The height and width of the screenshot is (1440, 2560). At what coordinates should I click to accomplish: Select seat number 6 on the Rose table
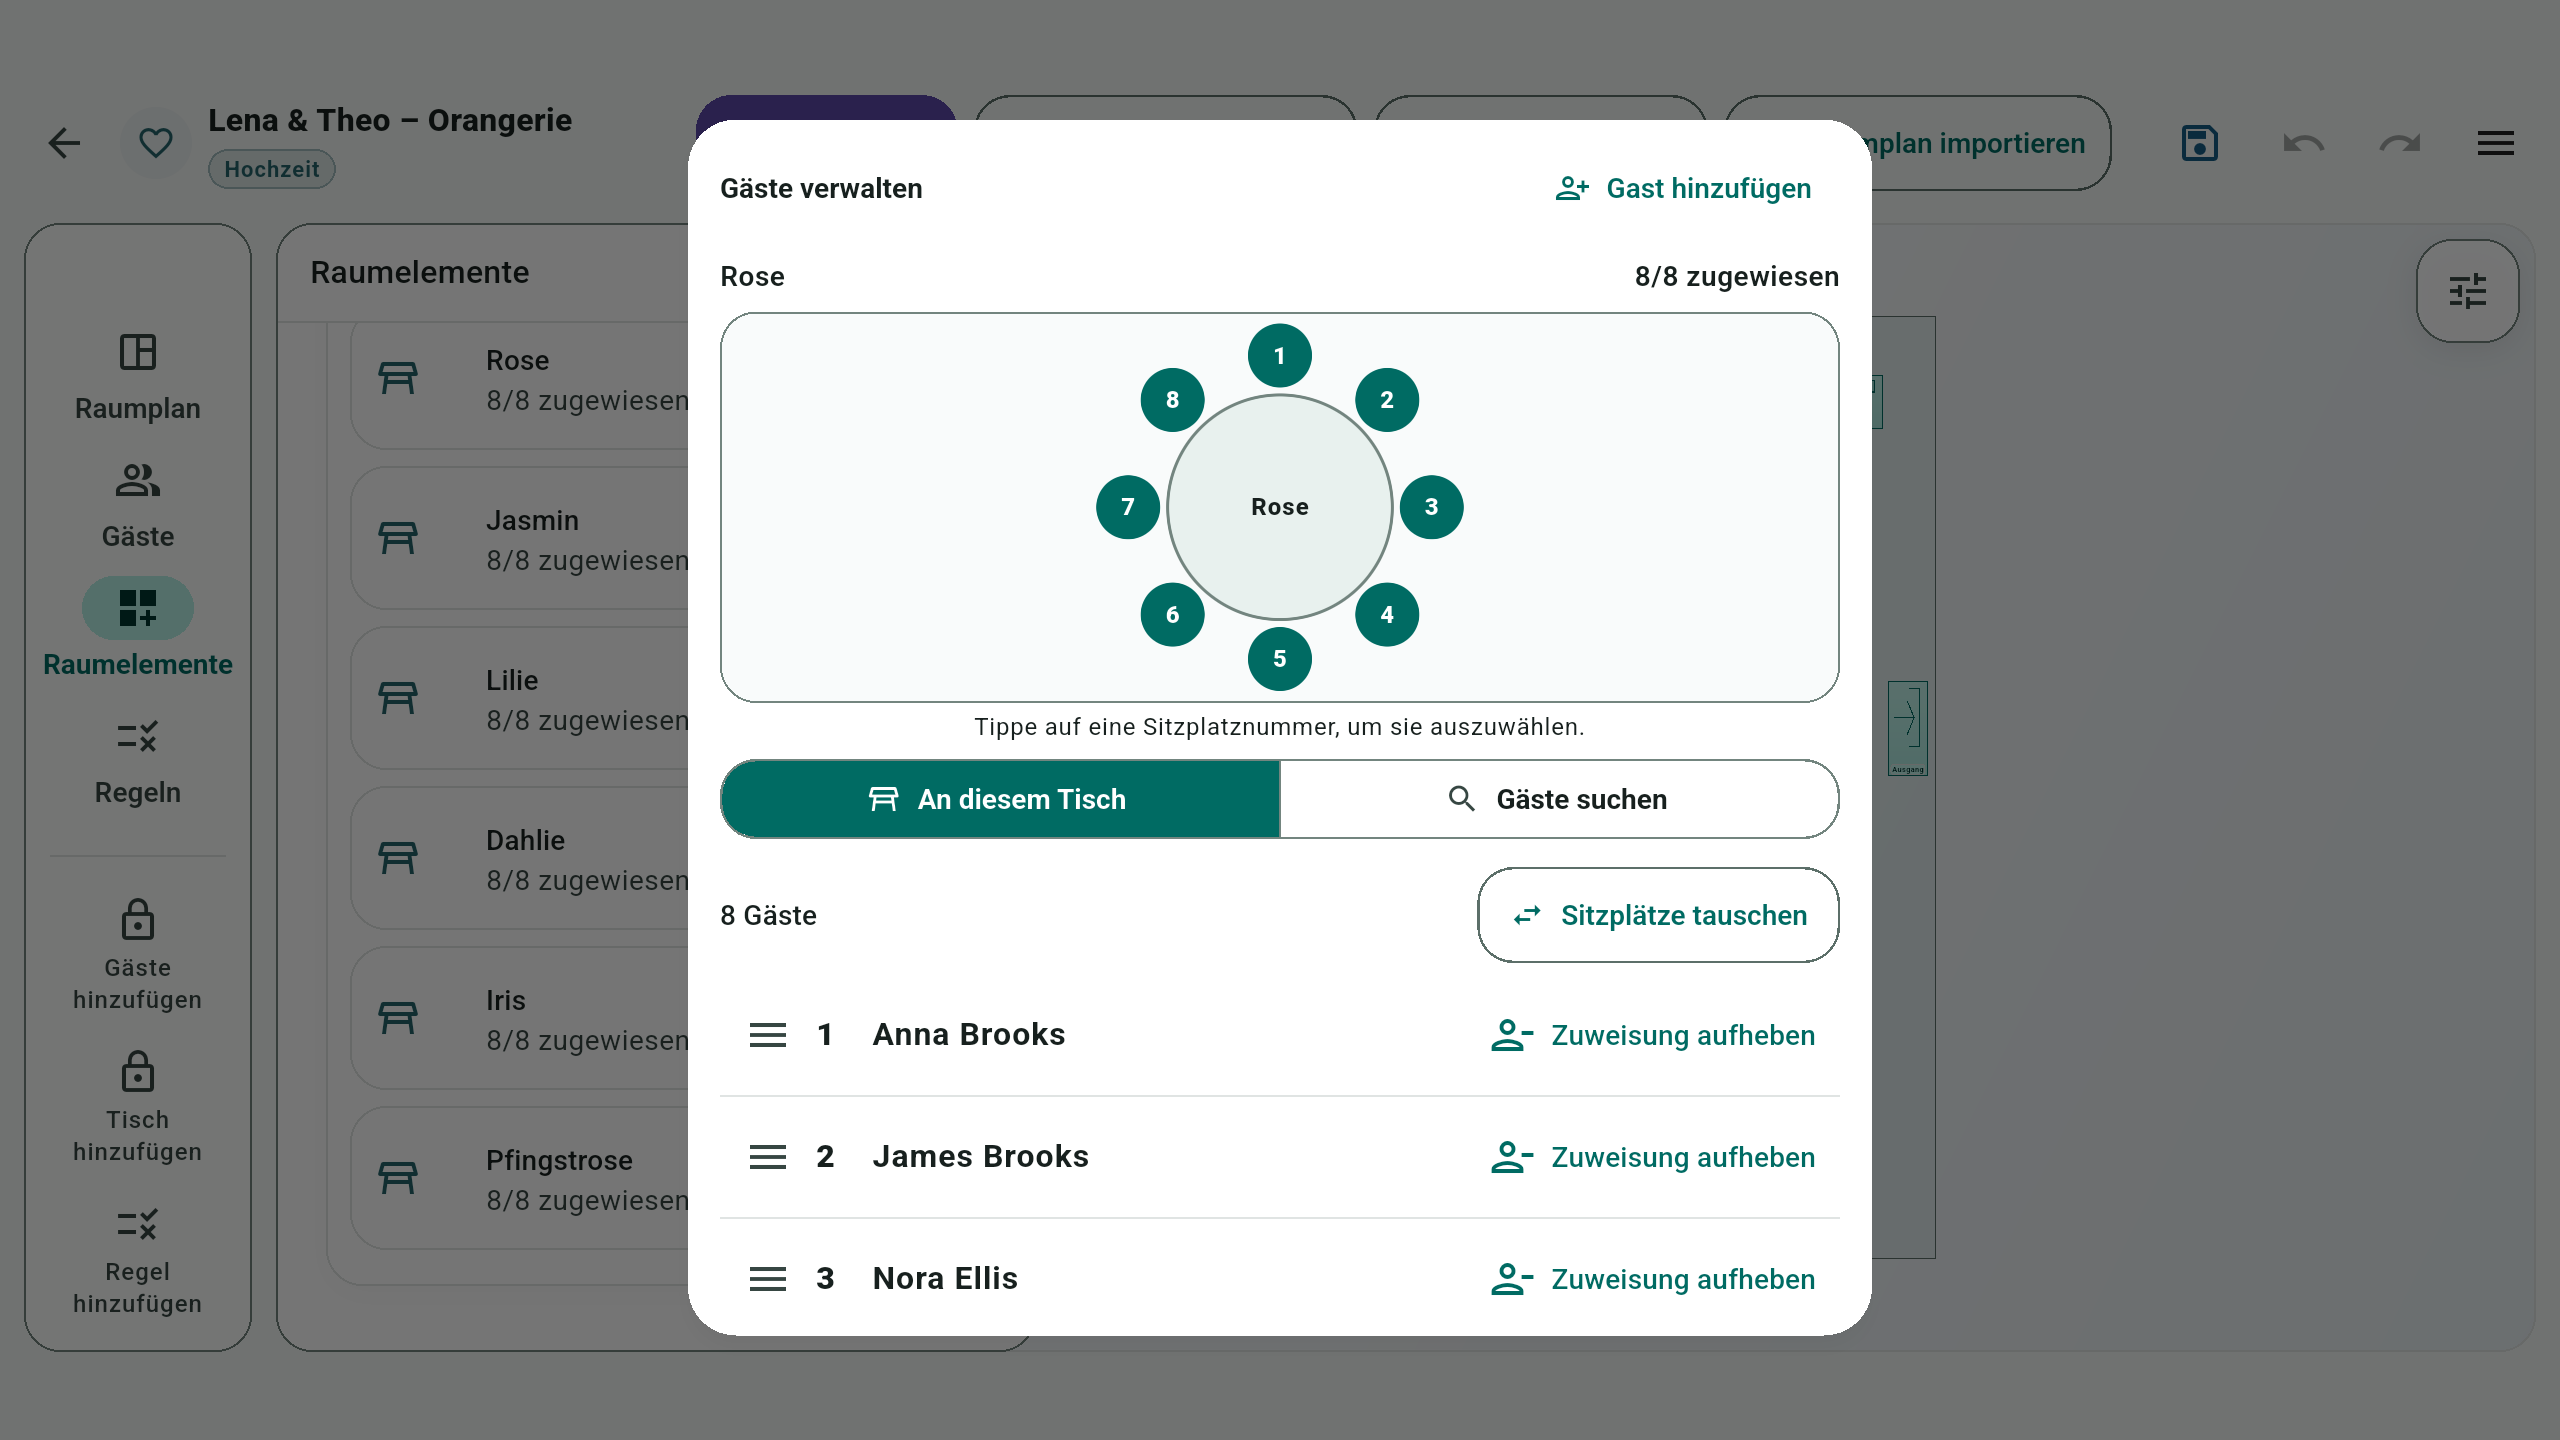click(x=1172, y=615)
